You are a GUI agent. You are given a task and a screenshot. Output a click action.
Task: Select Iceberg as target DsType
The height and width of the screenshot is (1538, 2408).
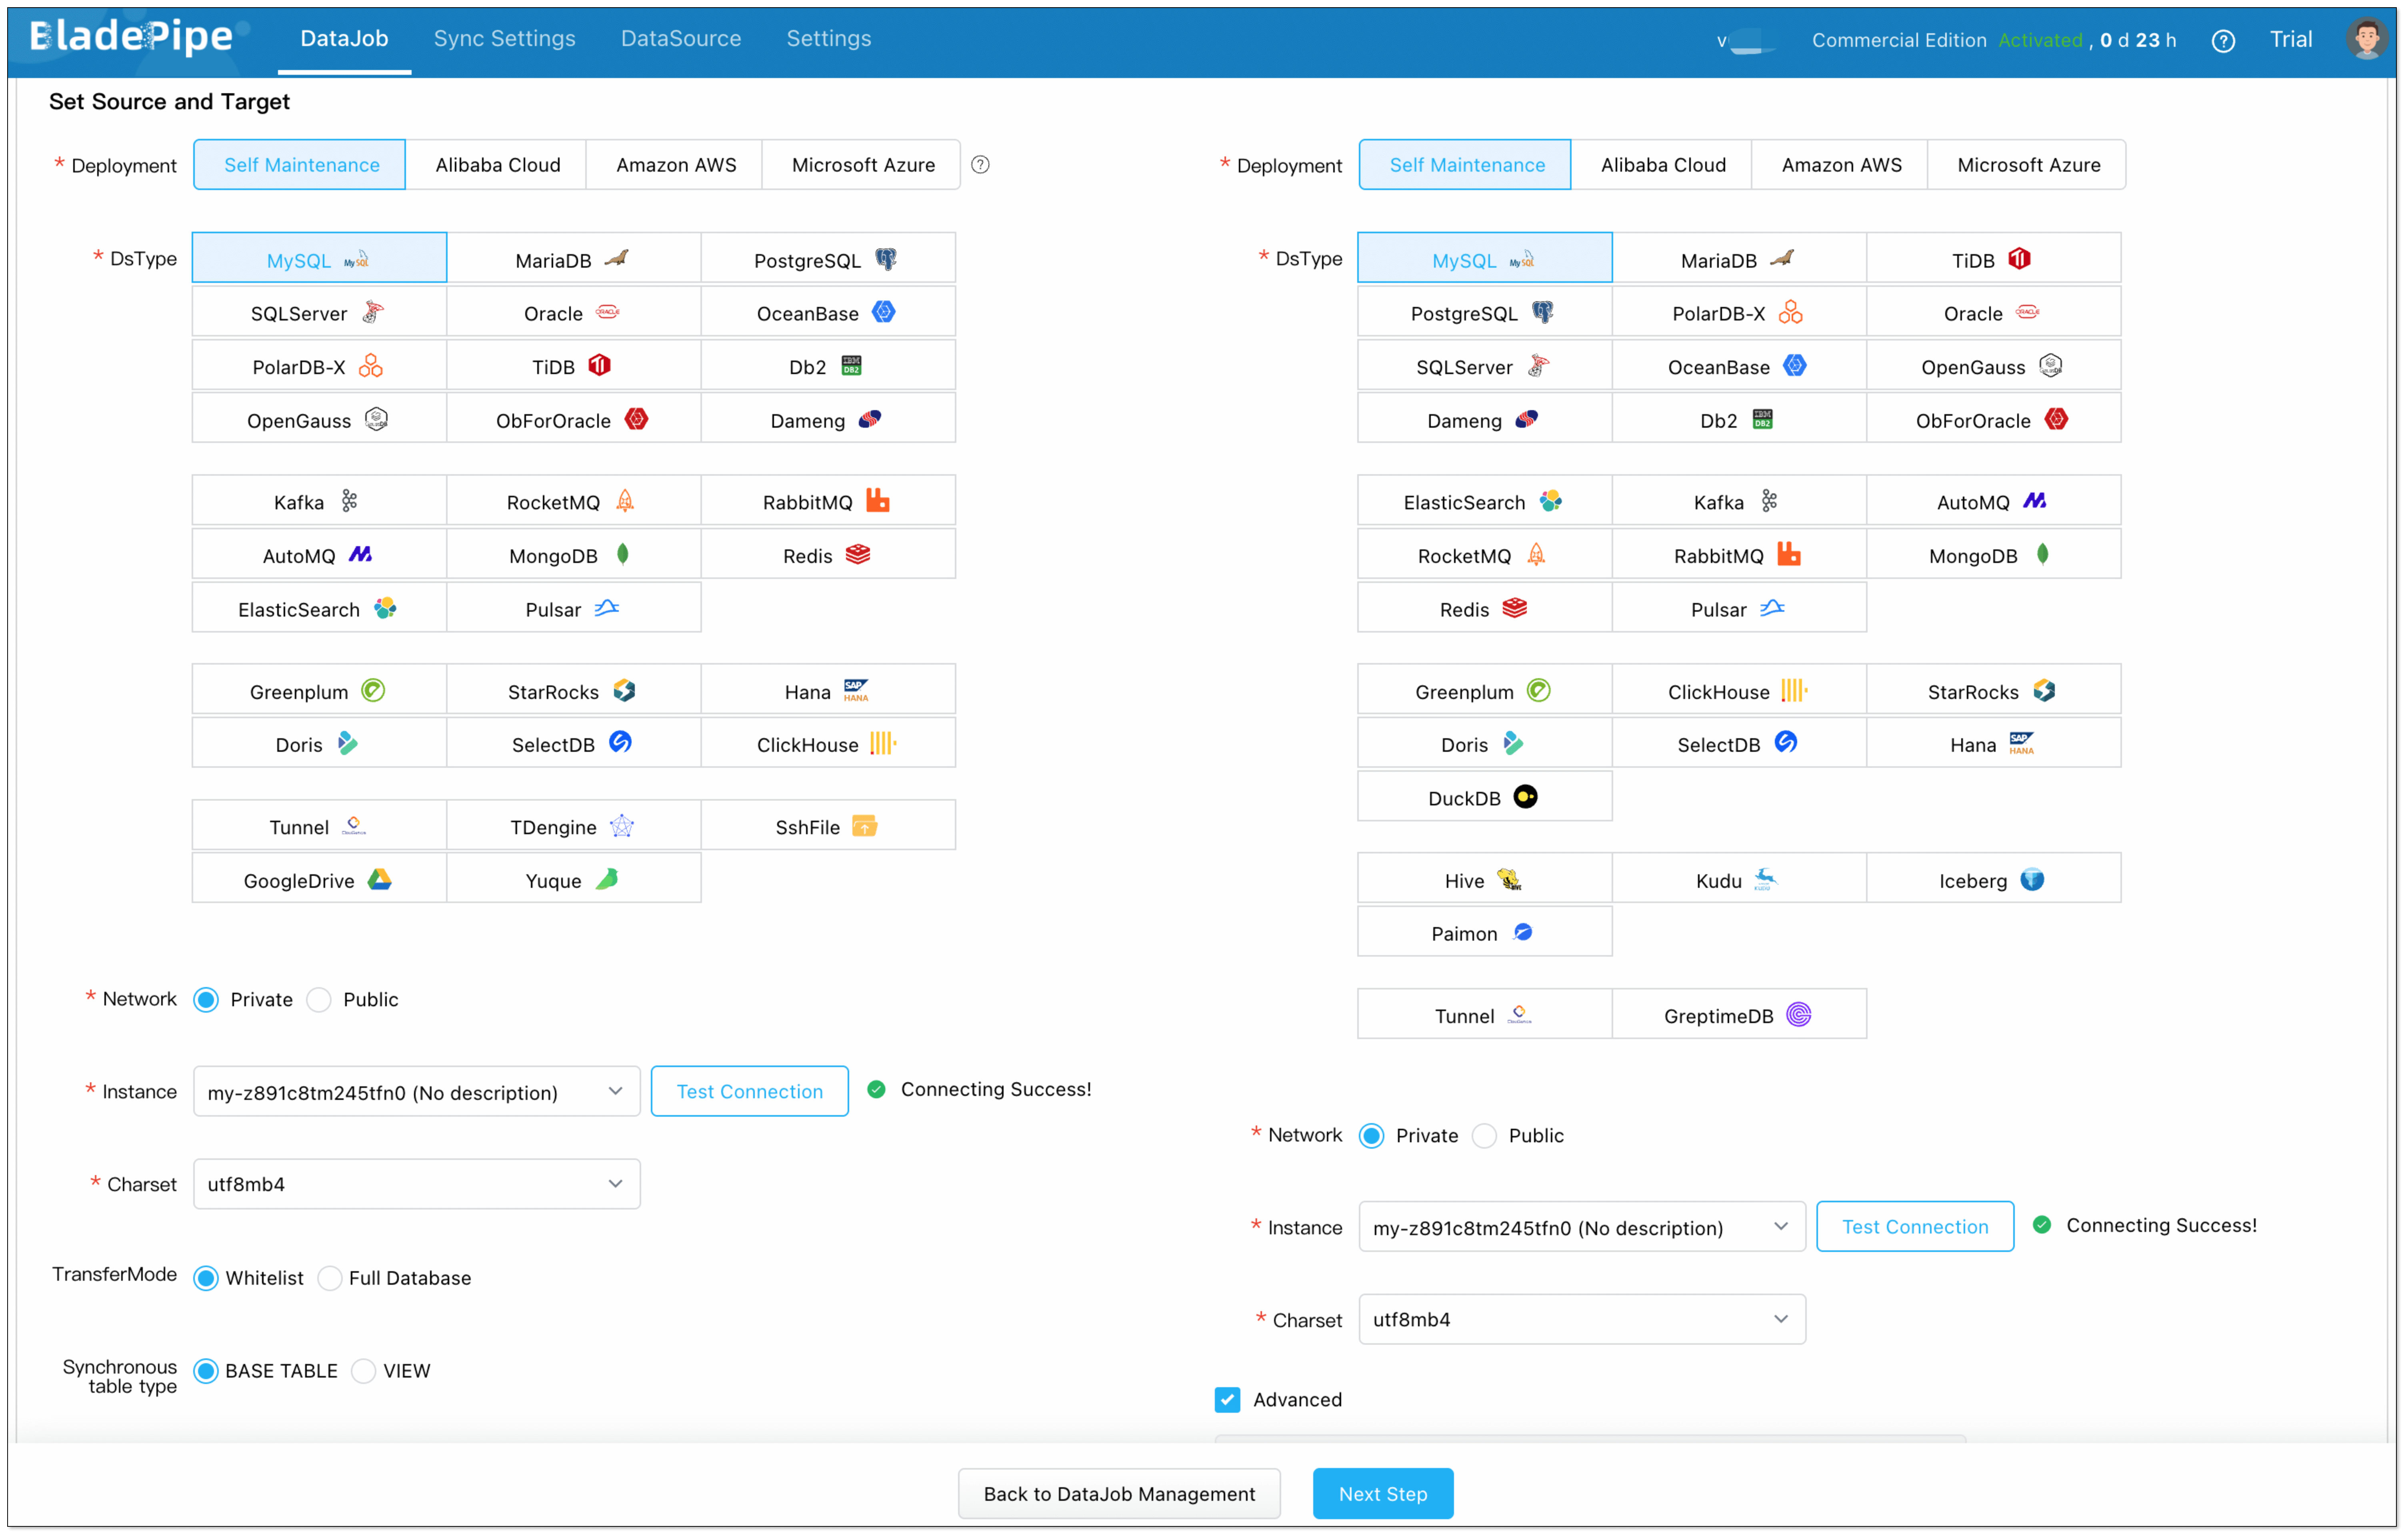click(x=1992, y=879)
